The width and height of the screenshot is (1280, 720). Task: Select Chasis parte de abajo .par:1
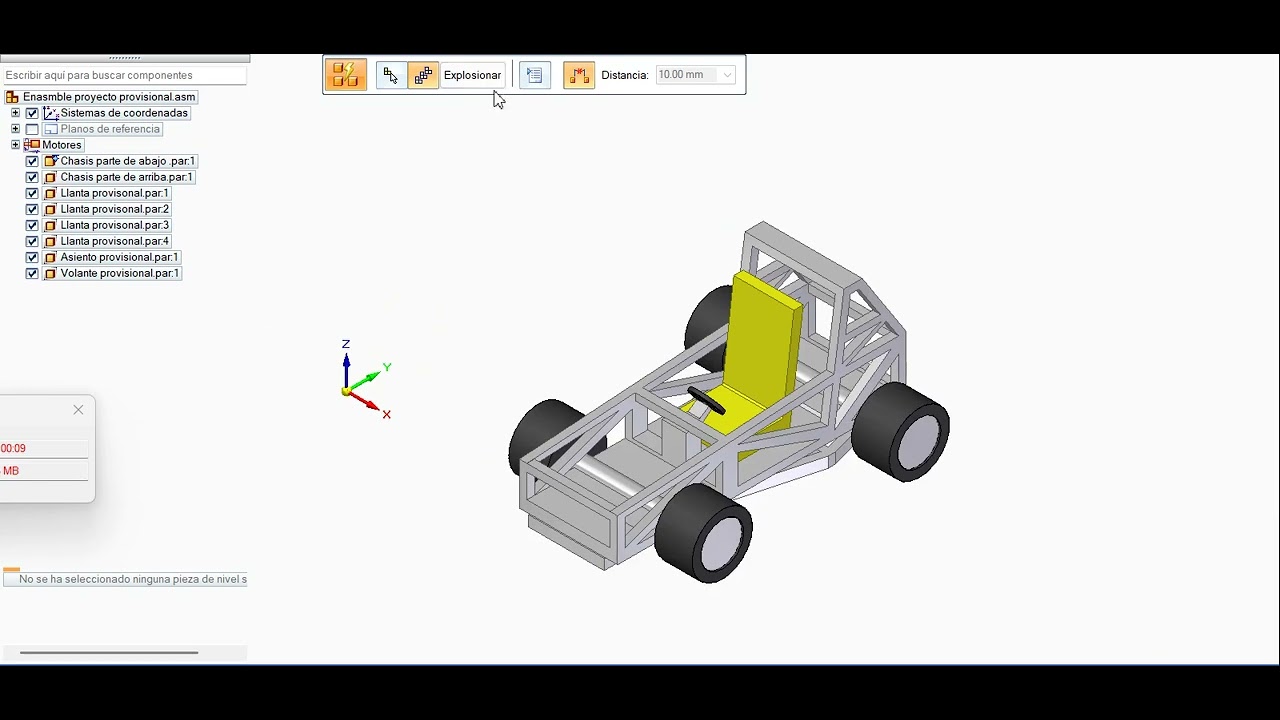128,161
